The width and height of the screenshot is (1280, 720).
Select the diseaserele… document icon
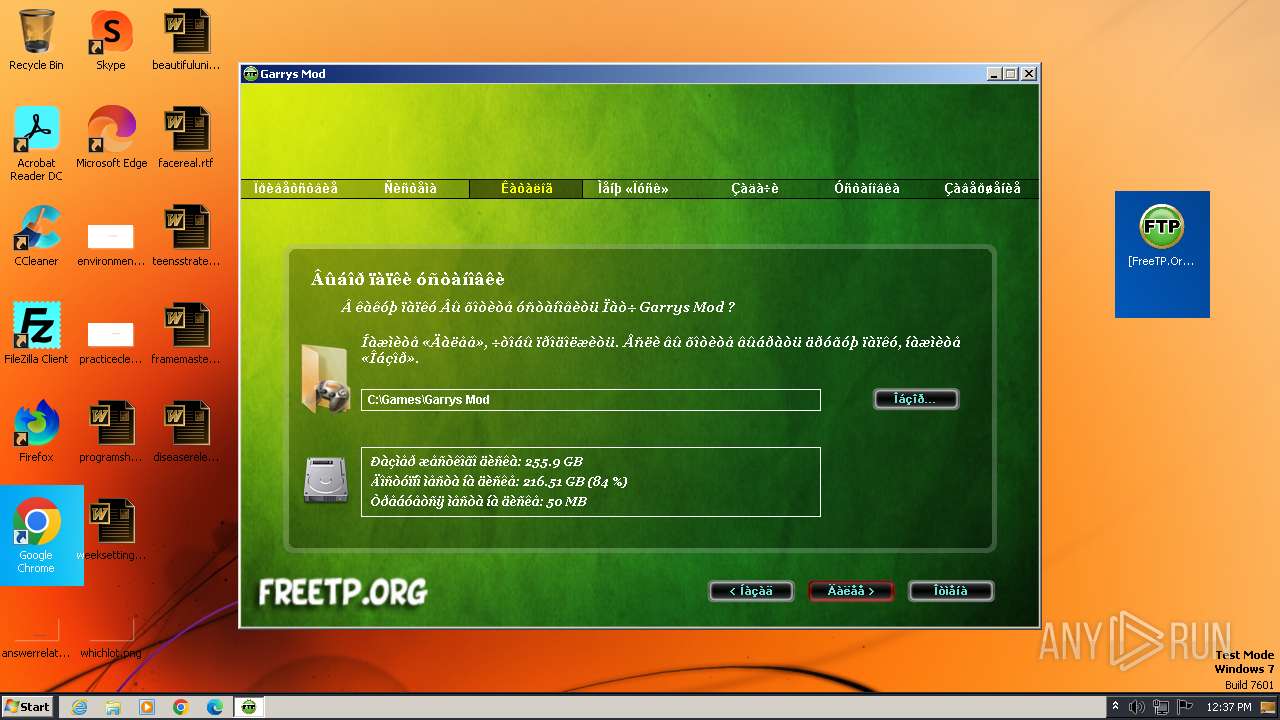click(186, 432)
